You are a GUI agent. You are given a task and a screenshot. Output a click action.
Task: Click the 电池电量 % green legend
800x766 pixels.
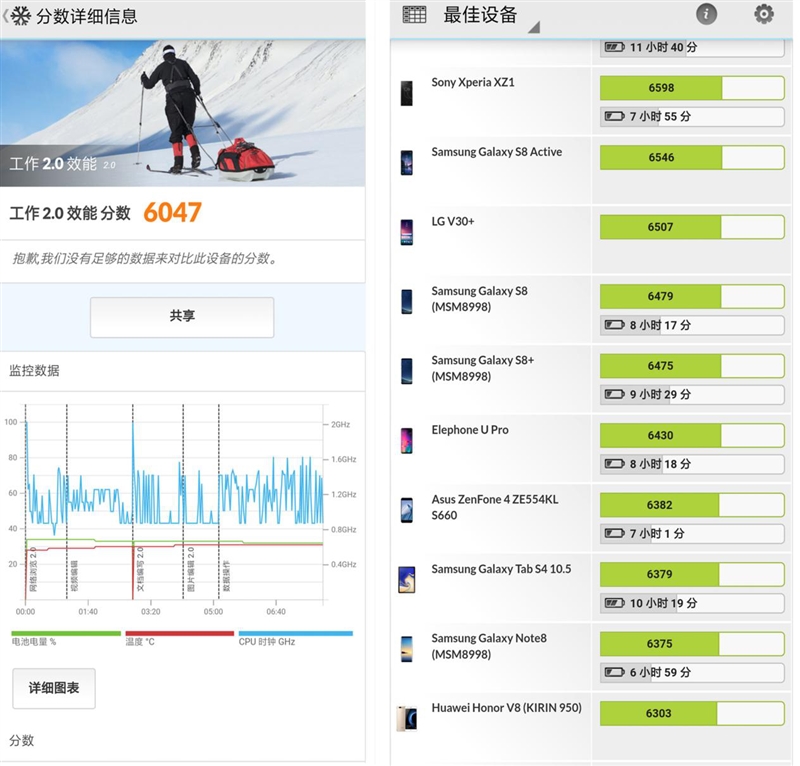click(x=66, y=638)
